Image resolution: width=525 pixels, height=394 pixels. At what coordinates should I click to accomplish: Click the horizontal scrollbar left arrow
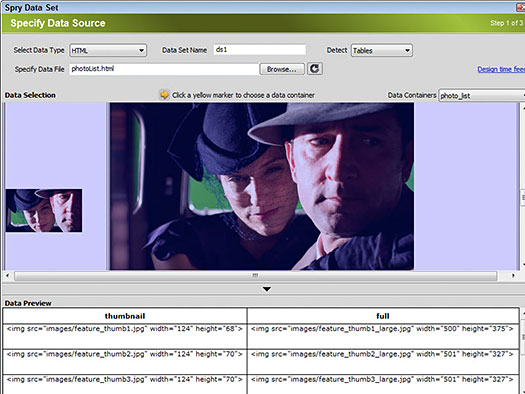[7, 275]
